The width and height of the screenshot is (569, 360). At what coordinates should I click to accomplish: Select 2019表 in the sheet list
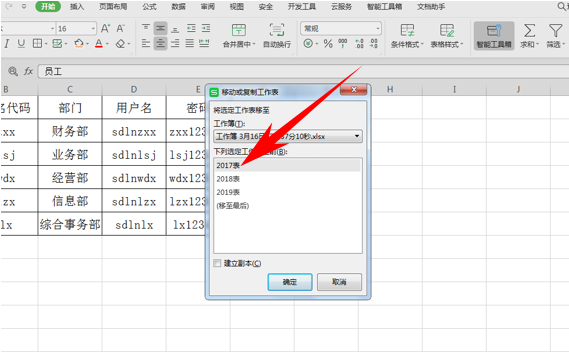tap(287, 192)
